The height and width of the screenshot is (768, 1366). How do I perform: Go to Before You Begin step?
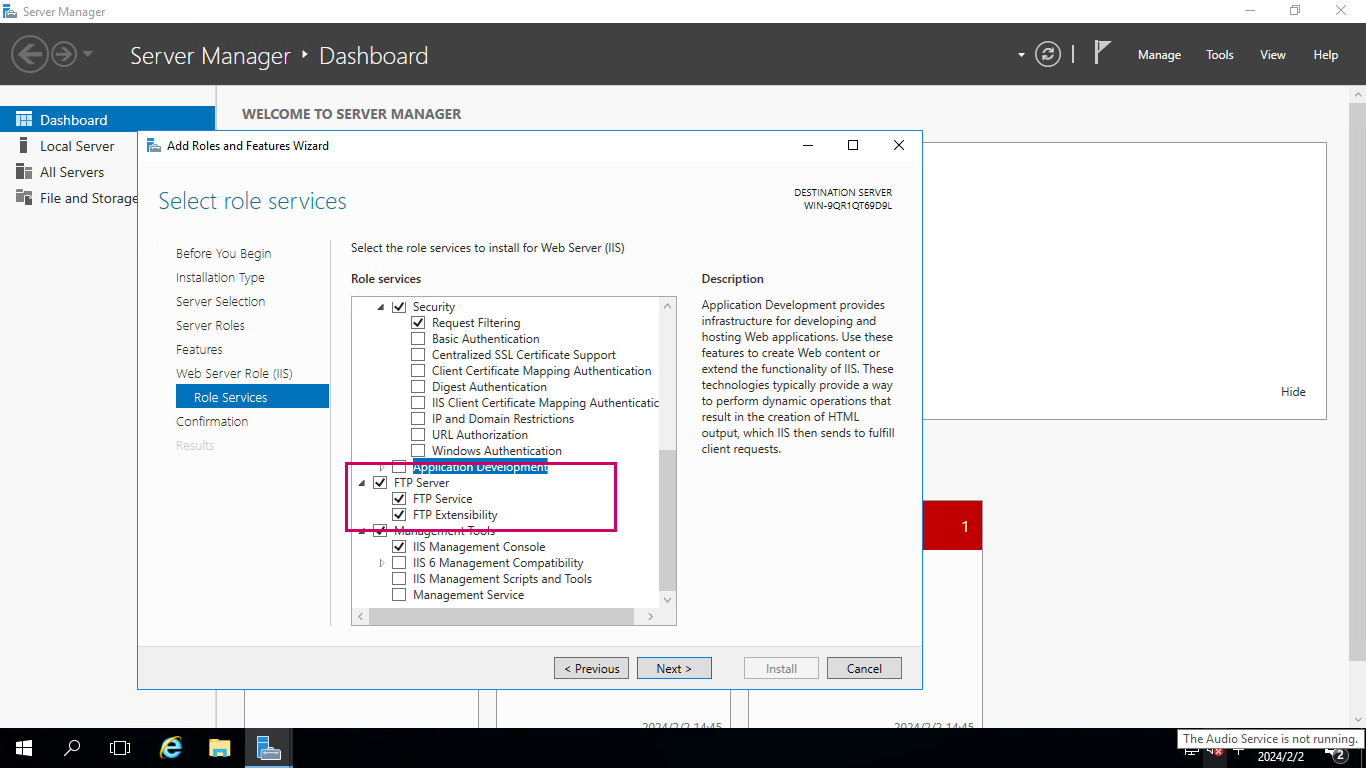(x=223, y=253)
